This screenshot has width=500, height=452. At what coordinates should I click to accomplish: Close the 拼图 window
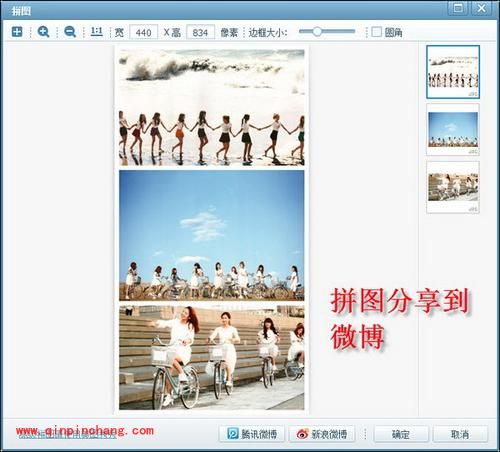[481, 8]
